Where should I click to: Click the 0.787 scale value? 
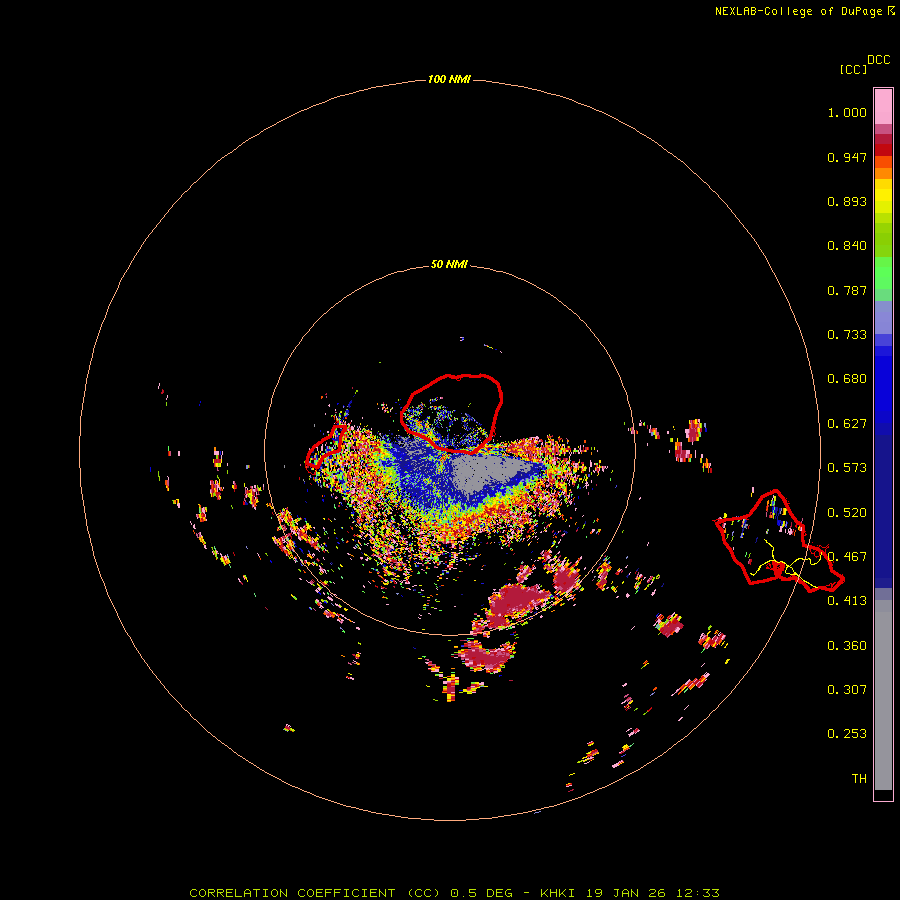point(847,290)
